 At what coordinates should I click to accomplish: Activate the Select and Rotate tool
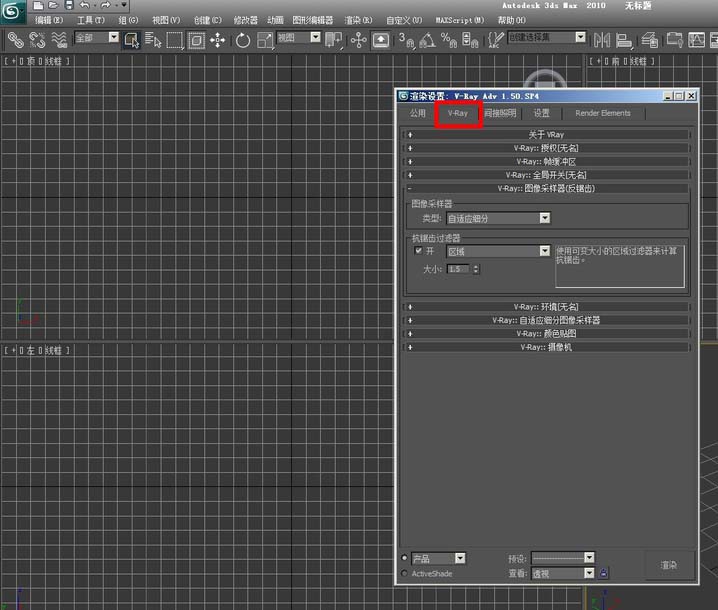pos(243,40)
